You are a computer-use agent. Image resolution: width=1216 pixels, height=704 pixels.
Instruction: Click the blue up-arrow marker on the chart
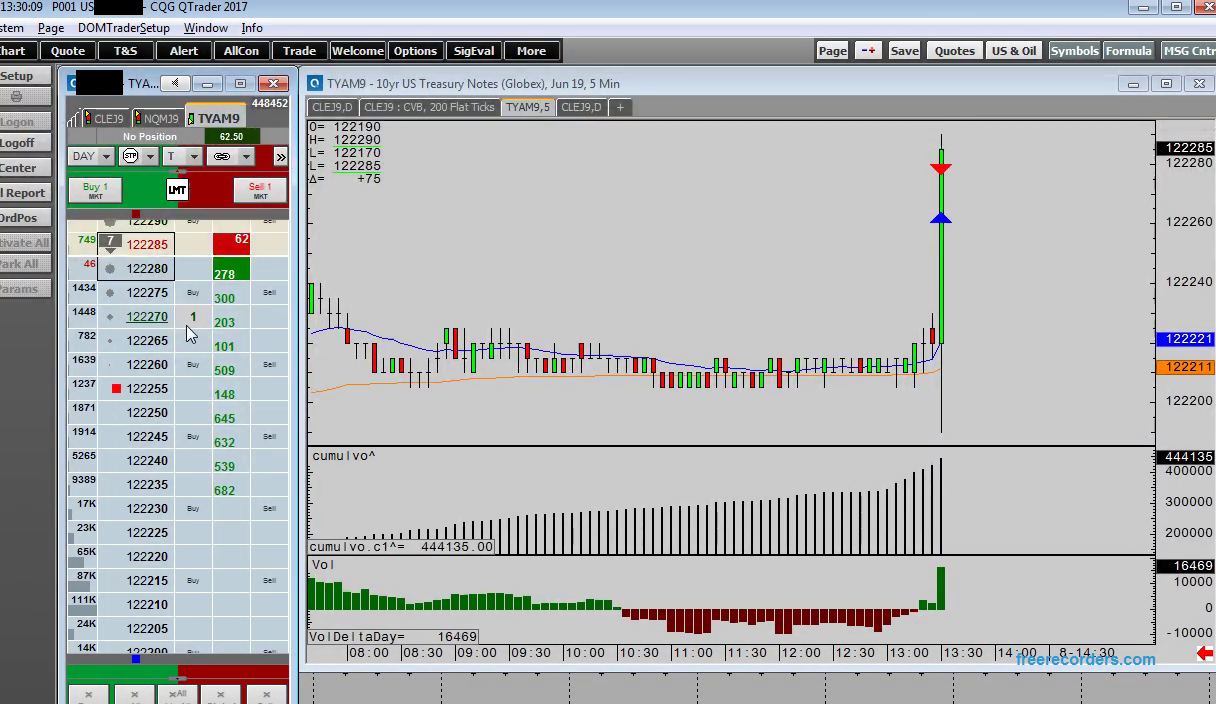pos(940,217)
